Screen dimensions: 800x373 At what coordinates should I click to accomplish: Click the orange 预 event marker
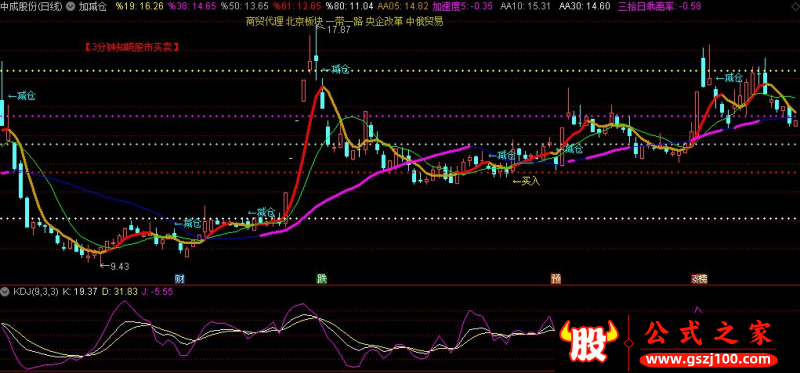point(556,279)
